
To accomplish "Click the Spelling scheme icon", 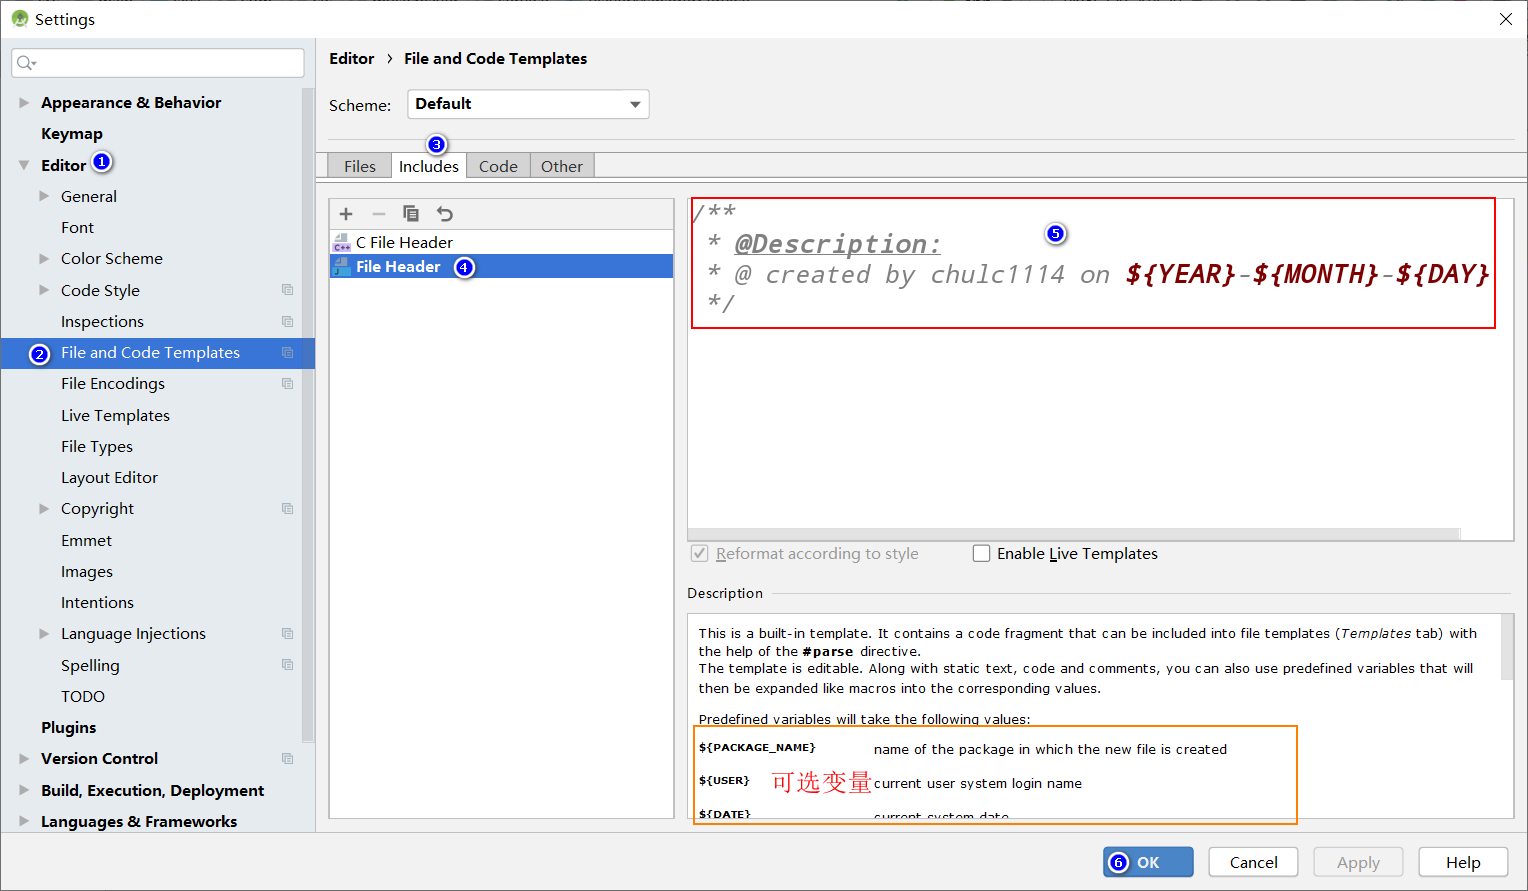I will click(288, 665).
